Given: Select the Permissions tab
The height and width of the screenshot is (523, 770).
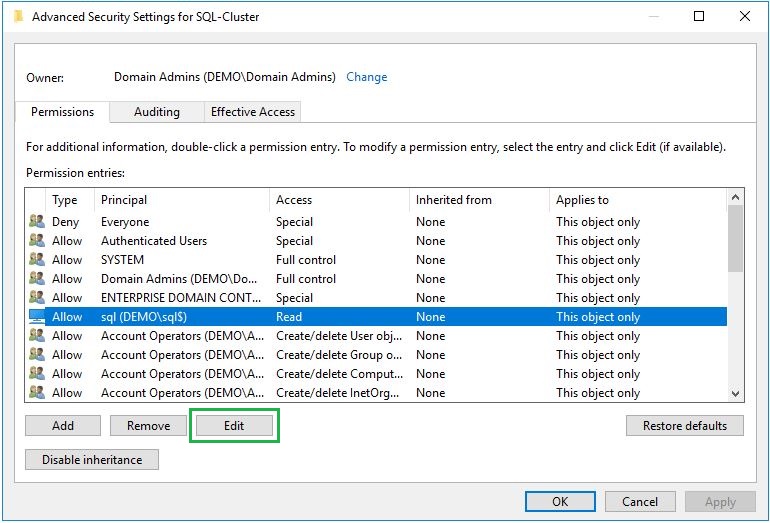Looking at the screenshot, I should click(x=63, y=112).
